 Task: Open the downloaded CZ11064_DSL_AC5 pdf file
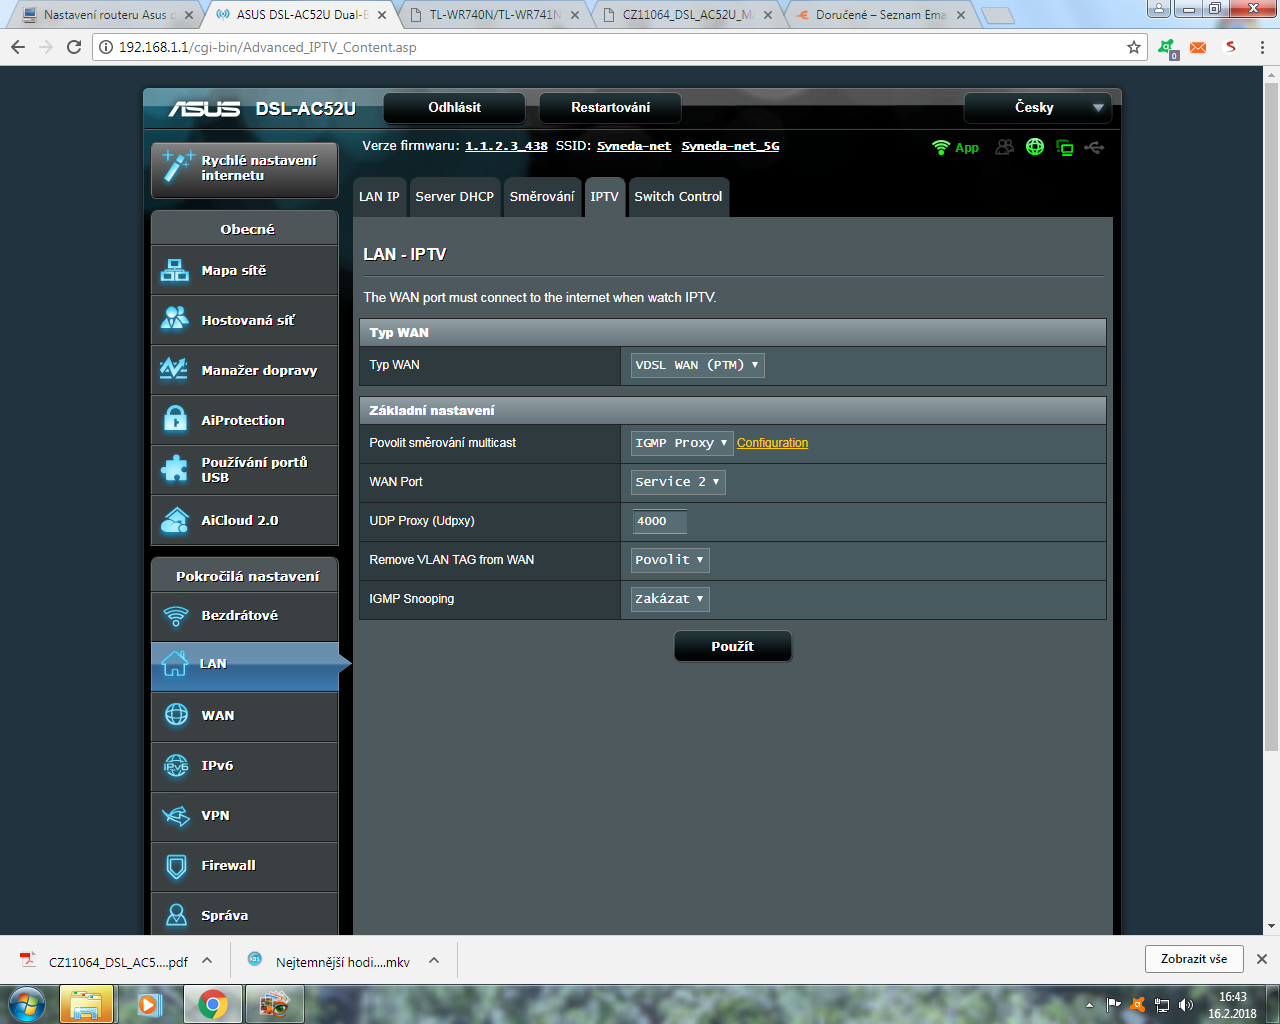pyautogui.click(x=105, y=962)
